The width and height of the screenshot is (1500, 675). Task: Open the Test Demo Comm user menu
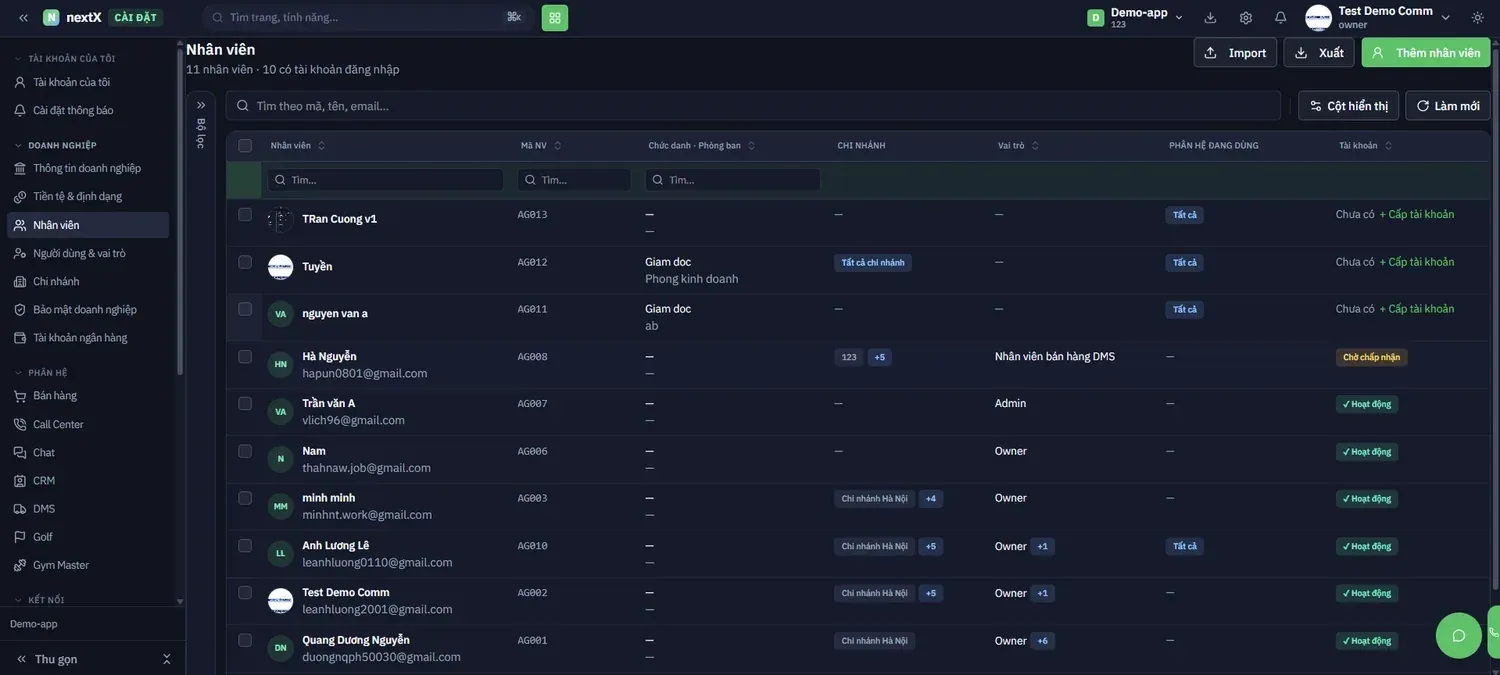point(1378,17)
